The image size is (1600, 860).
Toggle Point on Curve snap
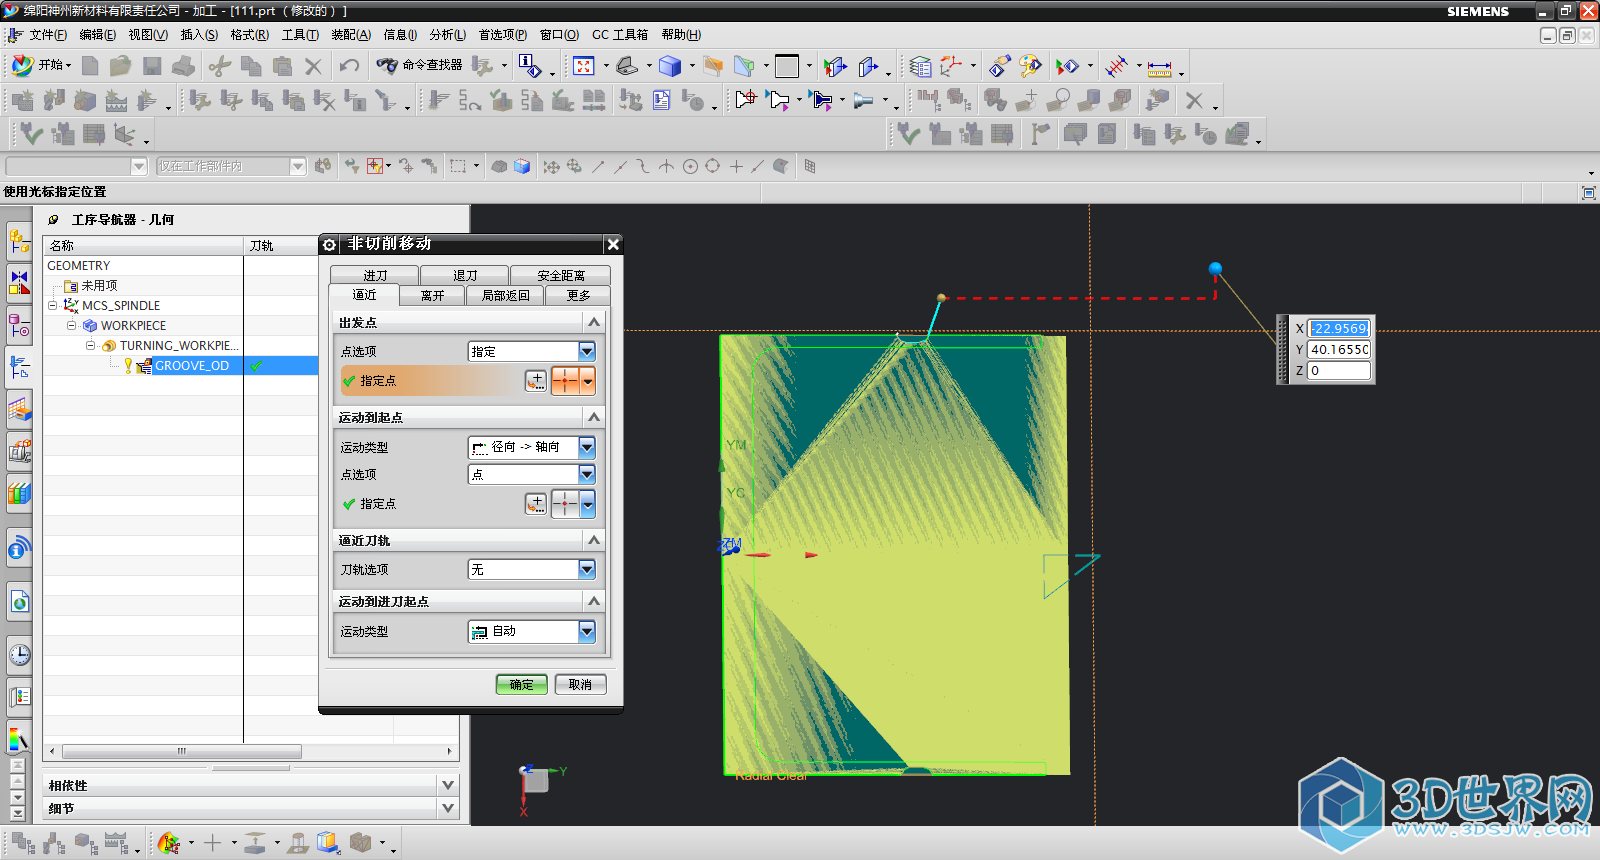coord(758,167)
